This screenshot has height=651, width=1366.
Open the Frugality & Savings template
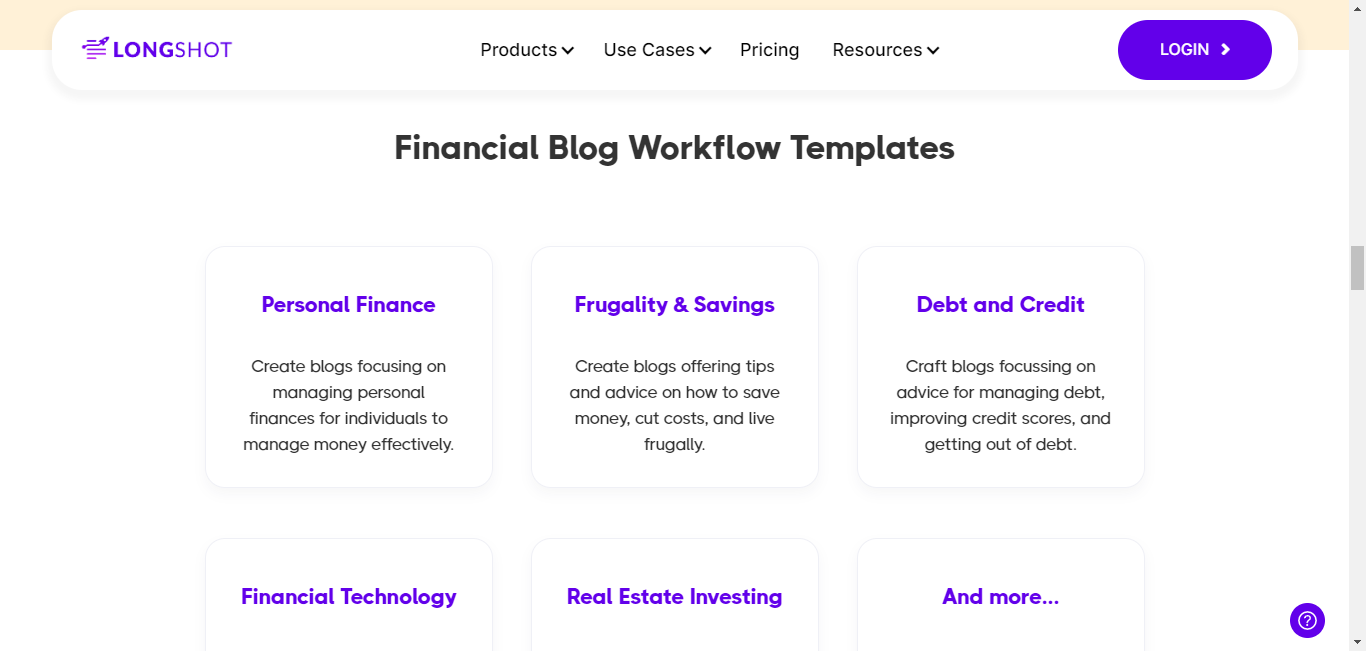[x=675, y=367]
